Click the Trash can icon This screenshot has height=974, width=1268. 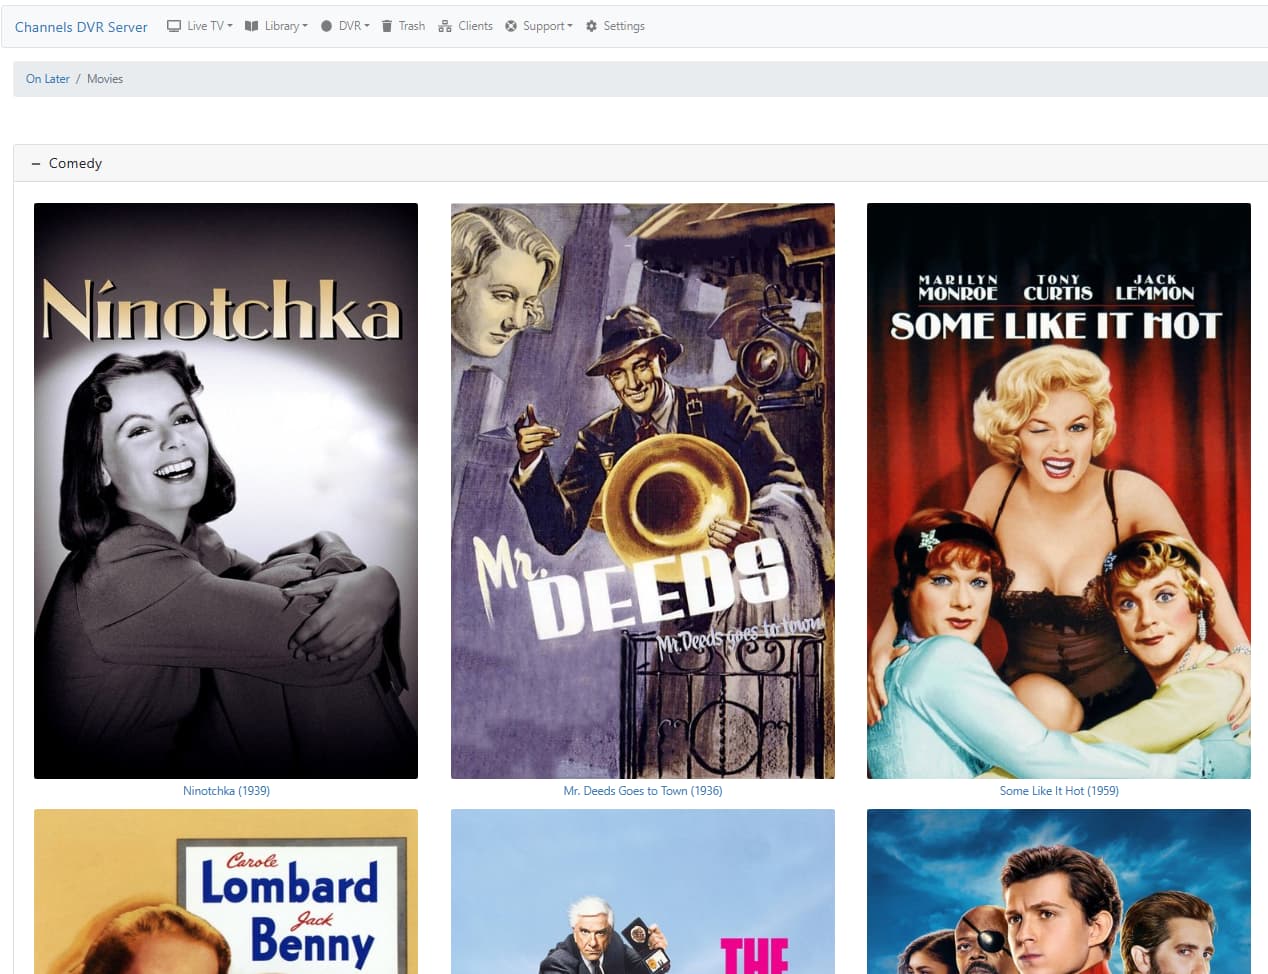point(387,26)
